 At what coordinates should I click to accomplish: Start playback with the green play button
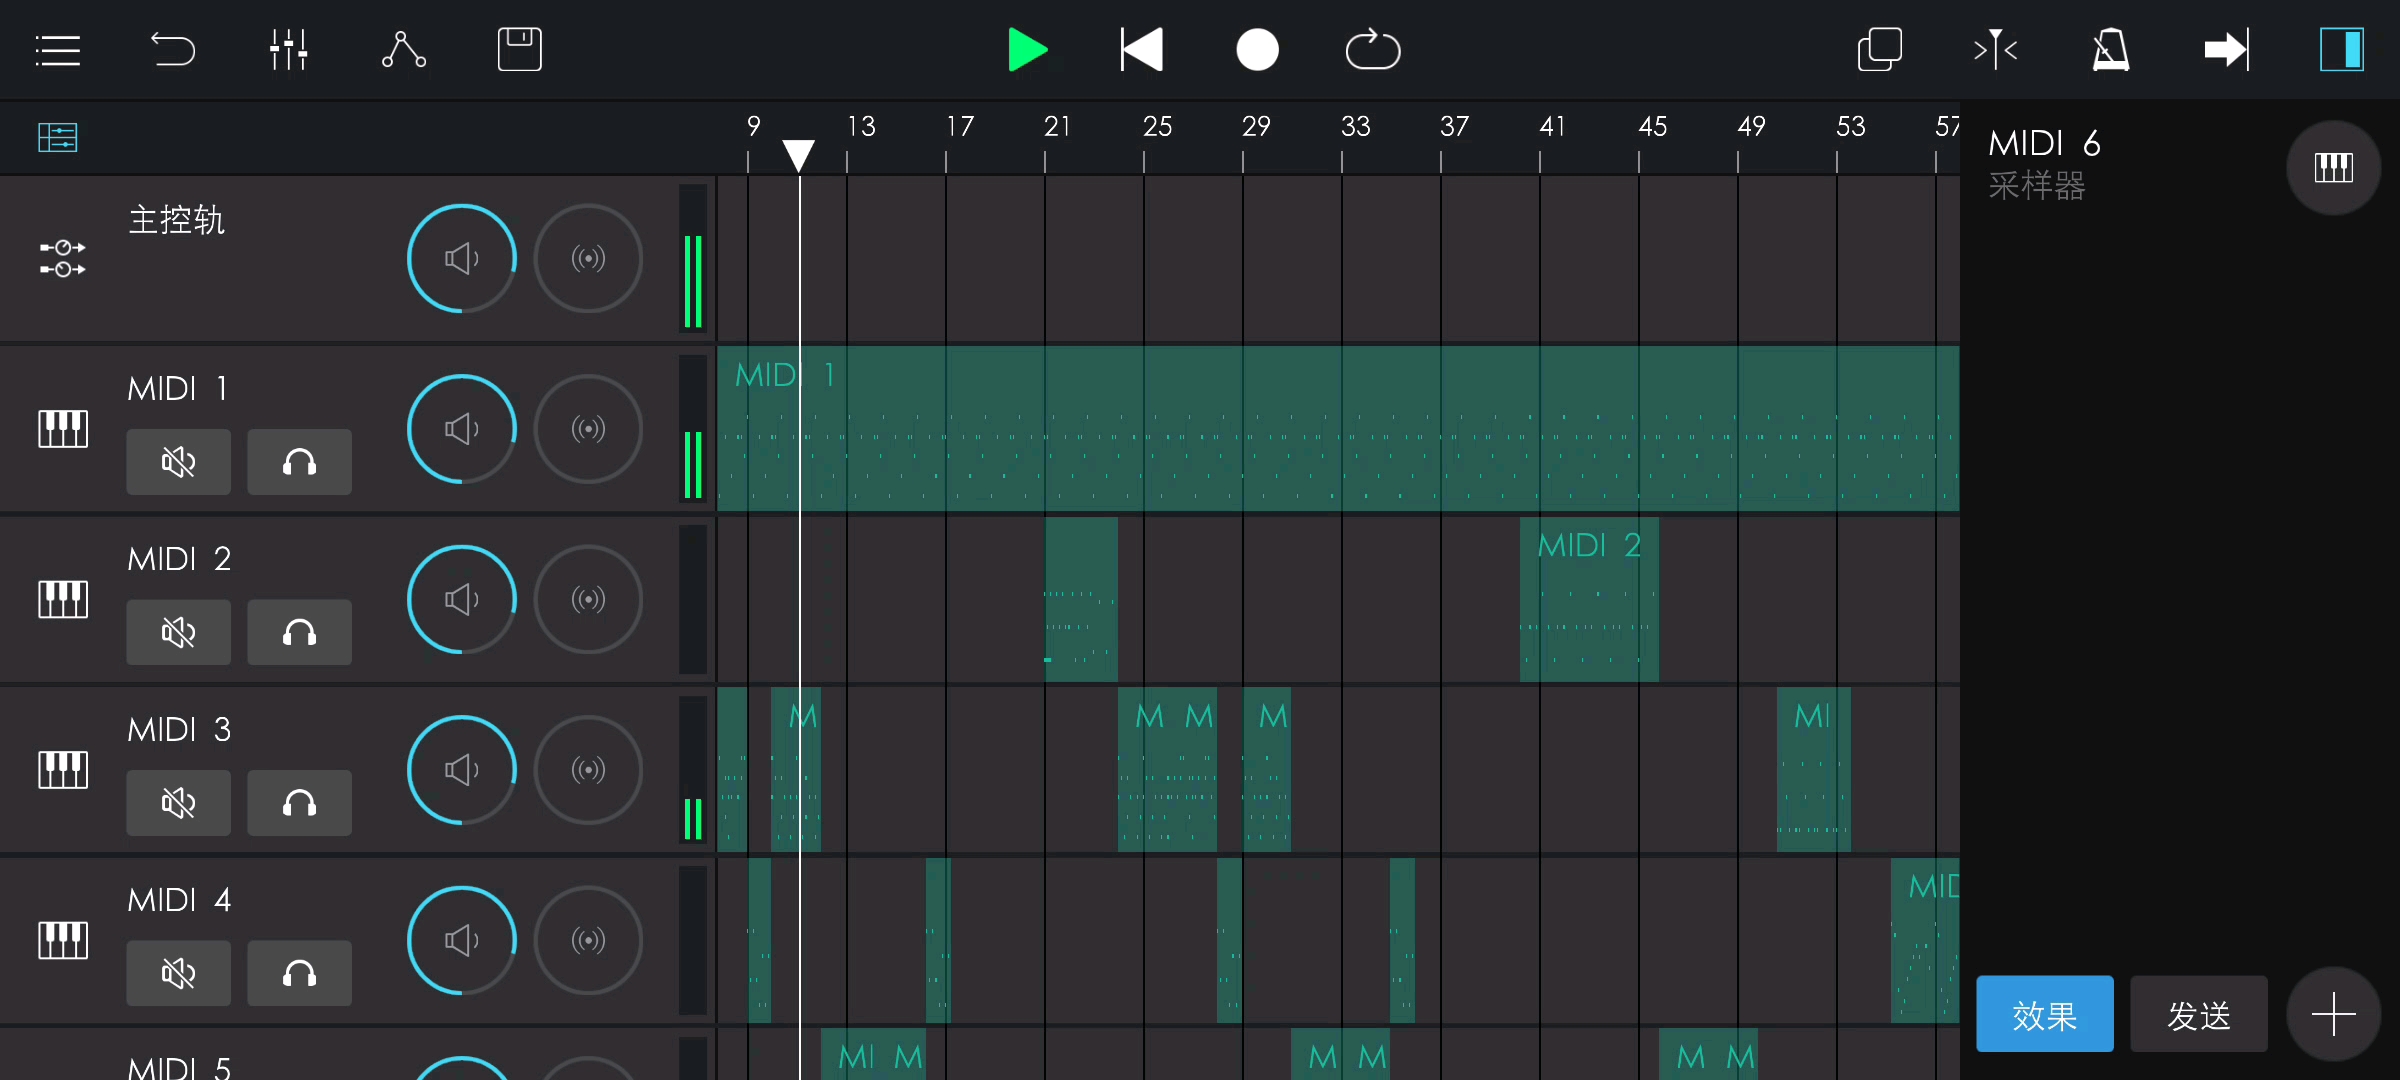1027,50
